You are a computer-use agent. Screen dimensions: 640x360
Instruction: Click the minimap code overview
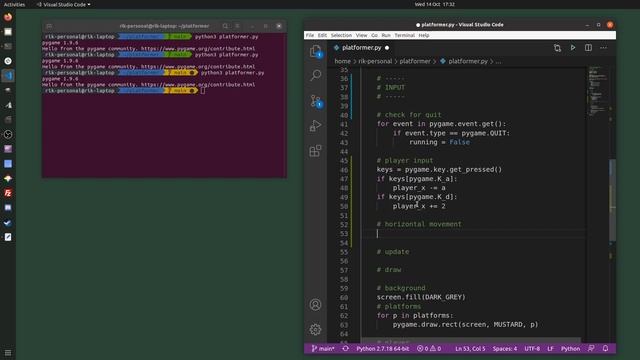point(598,92)
